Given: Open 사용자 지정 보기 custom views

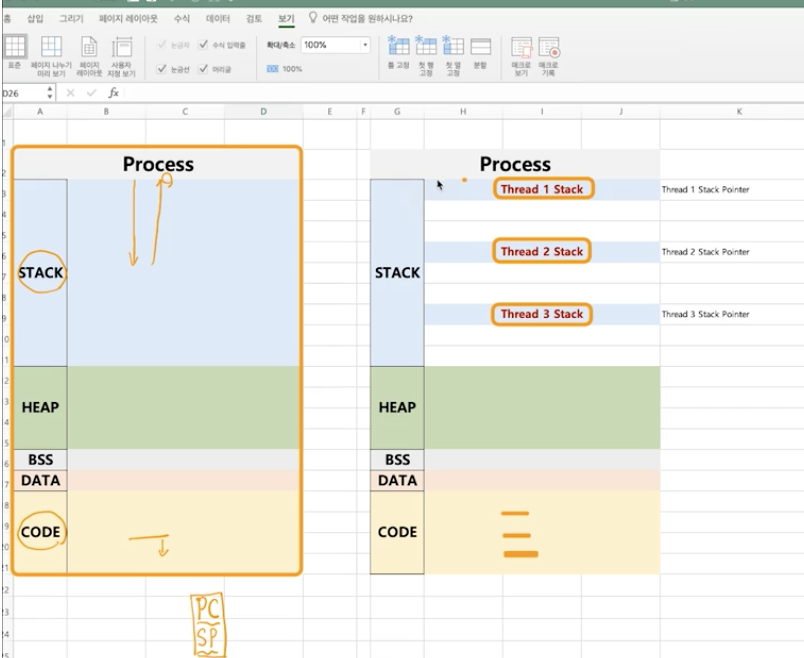Looking at the screenshot, I should [122, 56].
